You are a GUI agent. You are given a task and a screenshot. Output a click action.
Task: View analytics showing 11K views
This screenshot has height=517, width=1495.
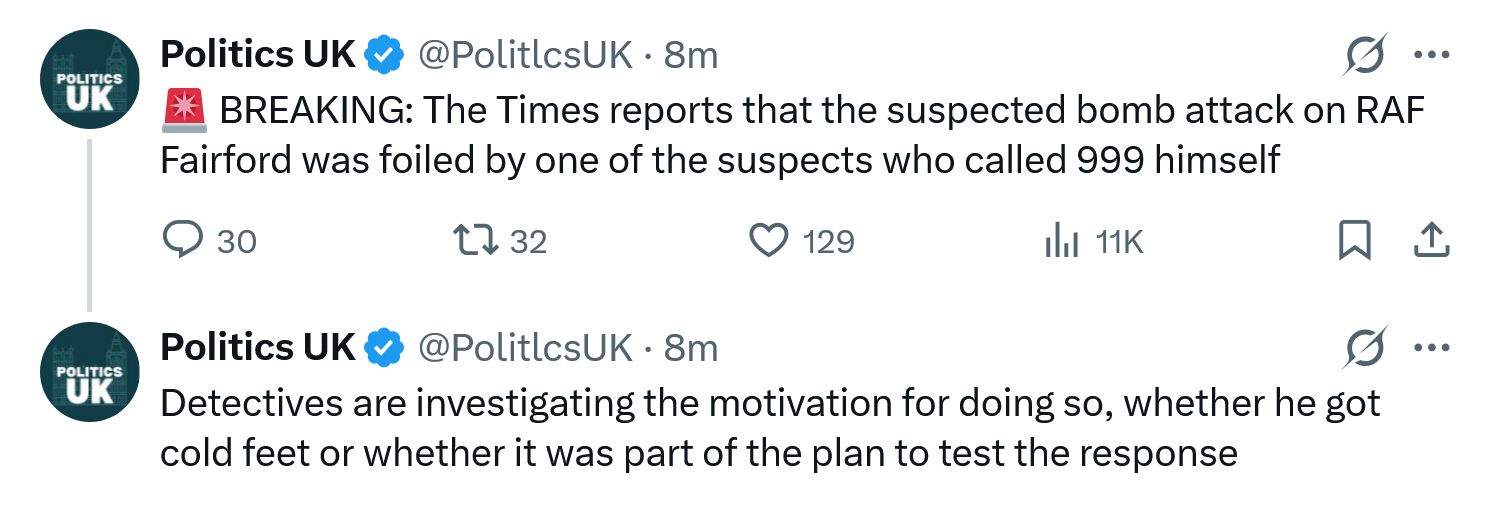[x=1092, y=241]
